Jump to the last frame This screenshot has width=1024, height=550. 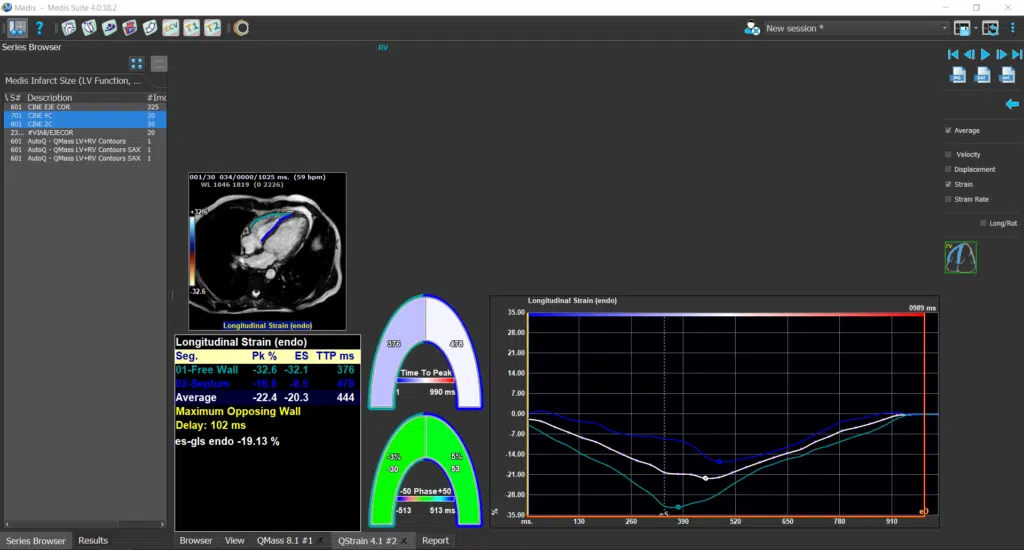(1015, 54)
